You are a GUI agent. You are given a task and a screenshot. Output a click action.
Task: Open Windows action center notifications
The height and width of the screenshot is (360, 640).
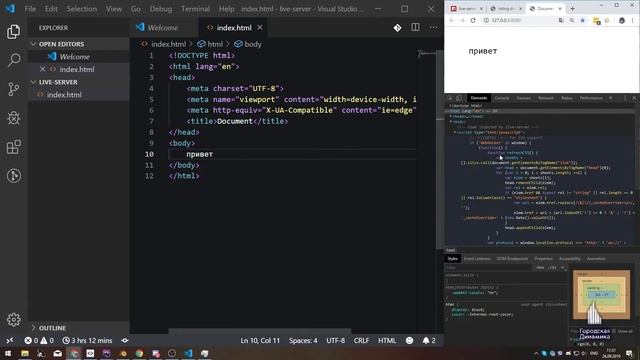coord(629,353)
